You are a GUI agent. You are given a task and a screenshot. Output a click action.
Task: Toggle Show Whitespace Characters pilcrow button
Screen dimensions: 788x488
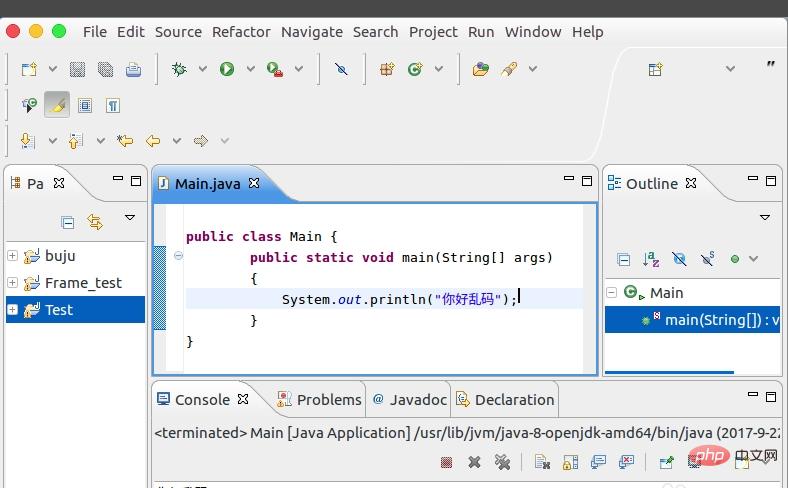pyautogui.click(x=113, y=105)
